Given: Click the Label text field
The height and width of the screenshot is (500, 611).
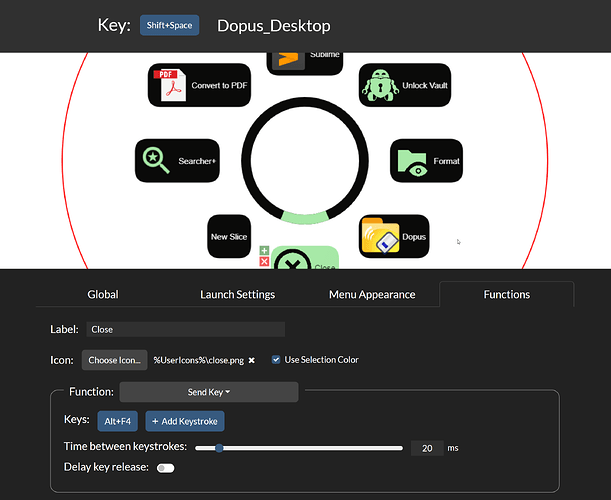Looking at the screenshot, I should pyautogui.click(x=185, y=329).
